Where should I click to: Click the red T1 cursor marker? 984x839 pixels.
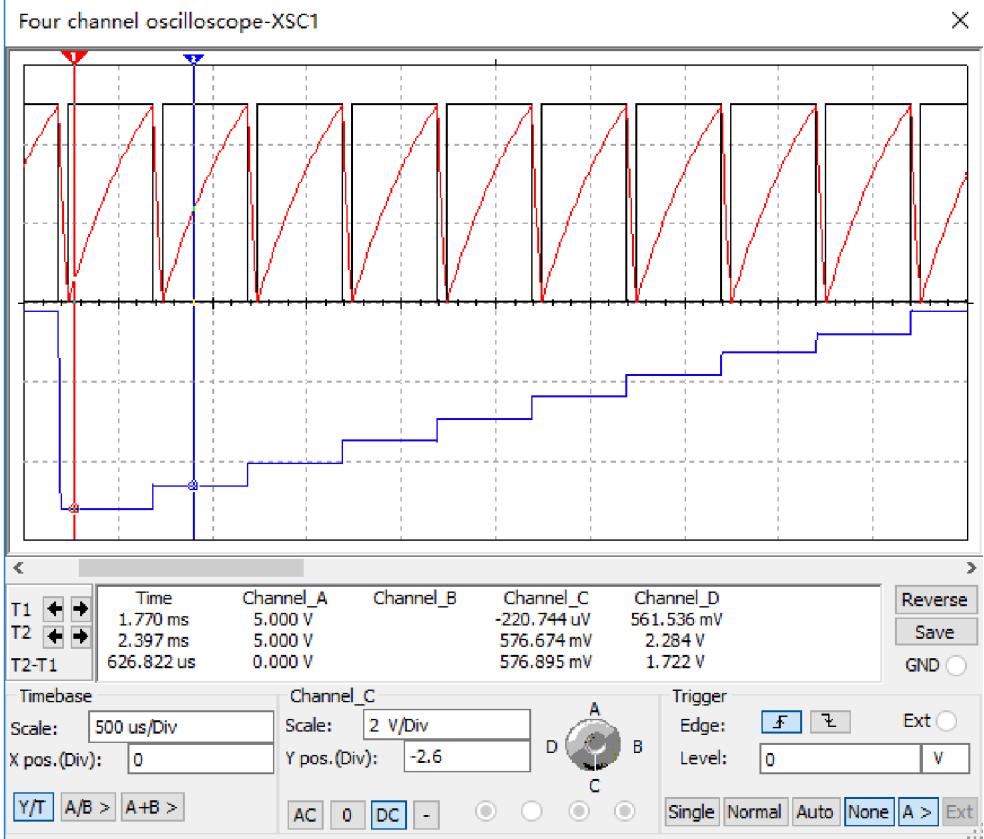(74, 58)
